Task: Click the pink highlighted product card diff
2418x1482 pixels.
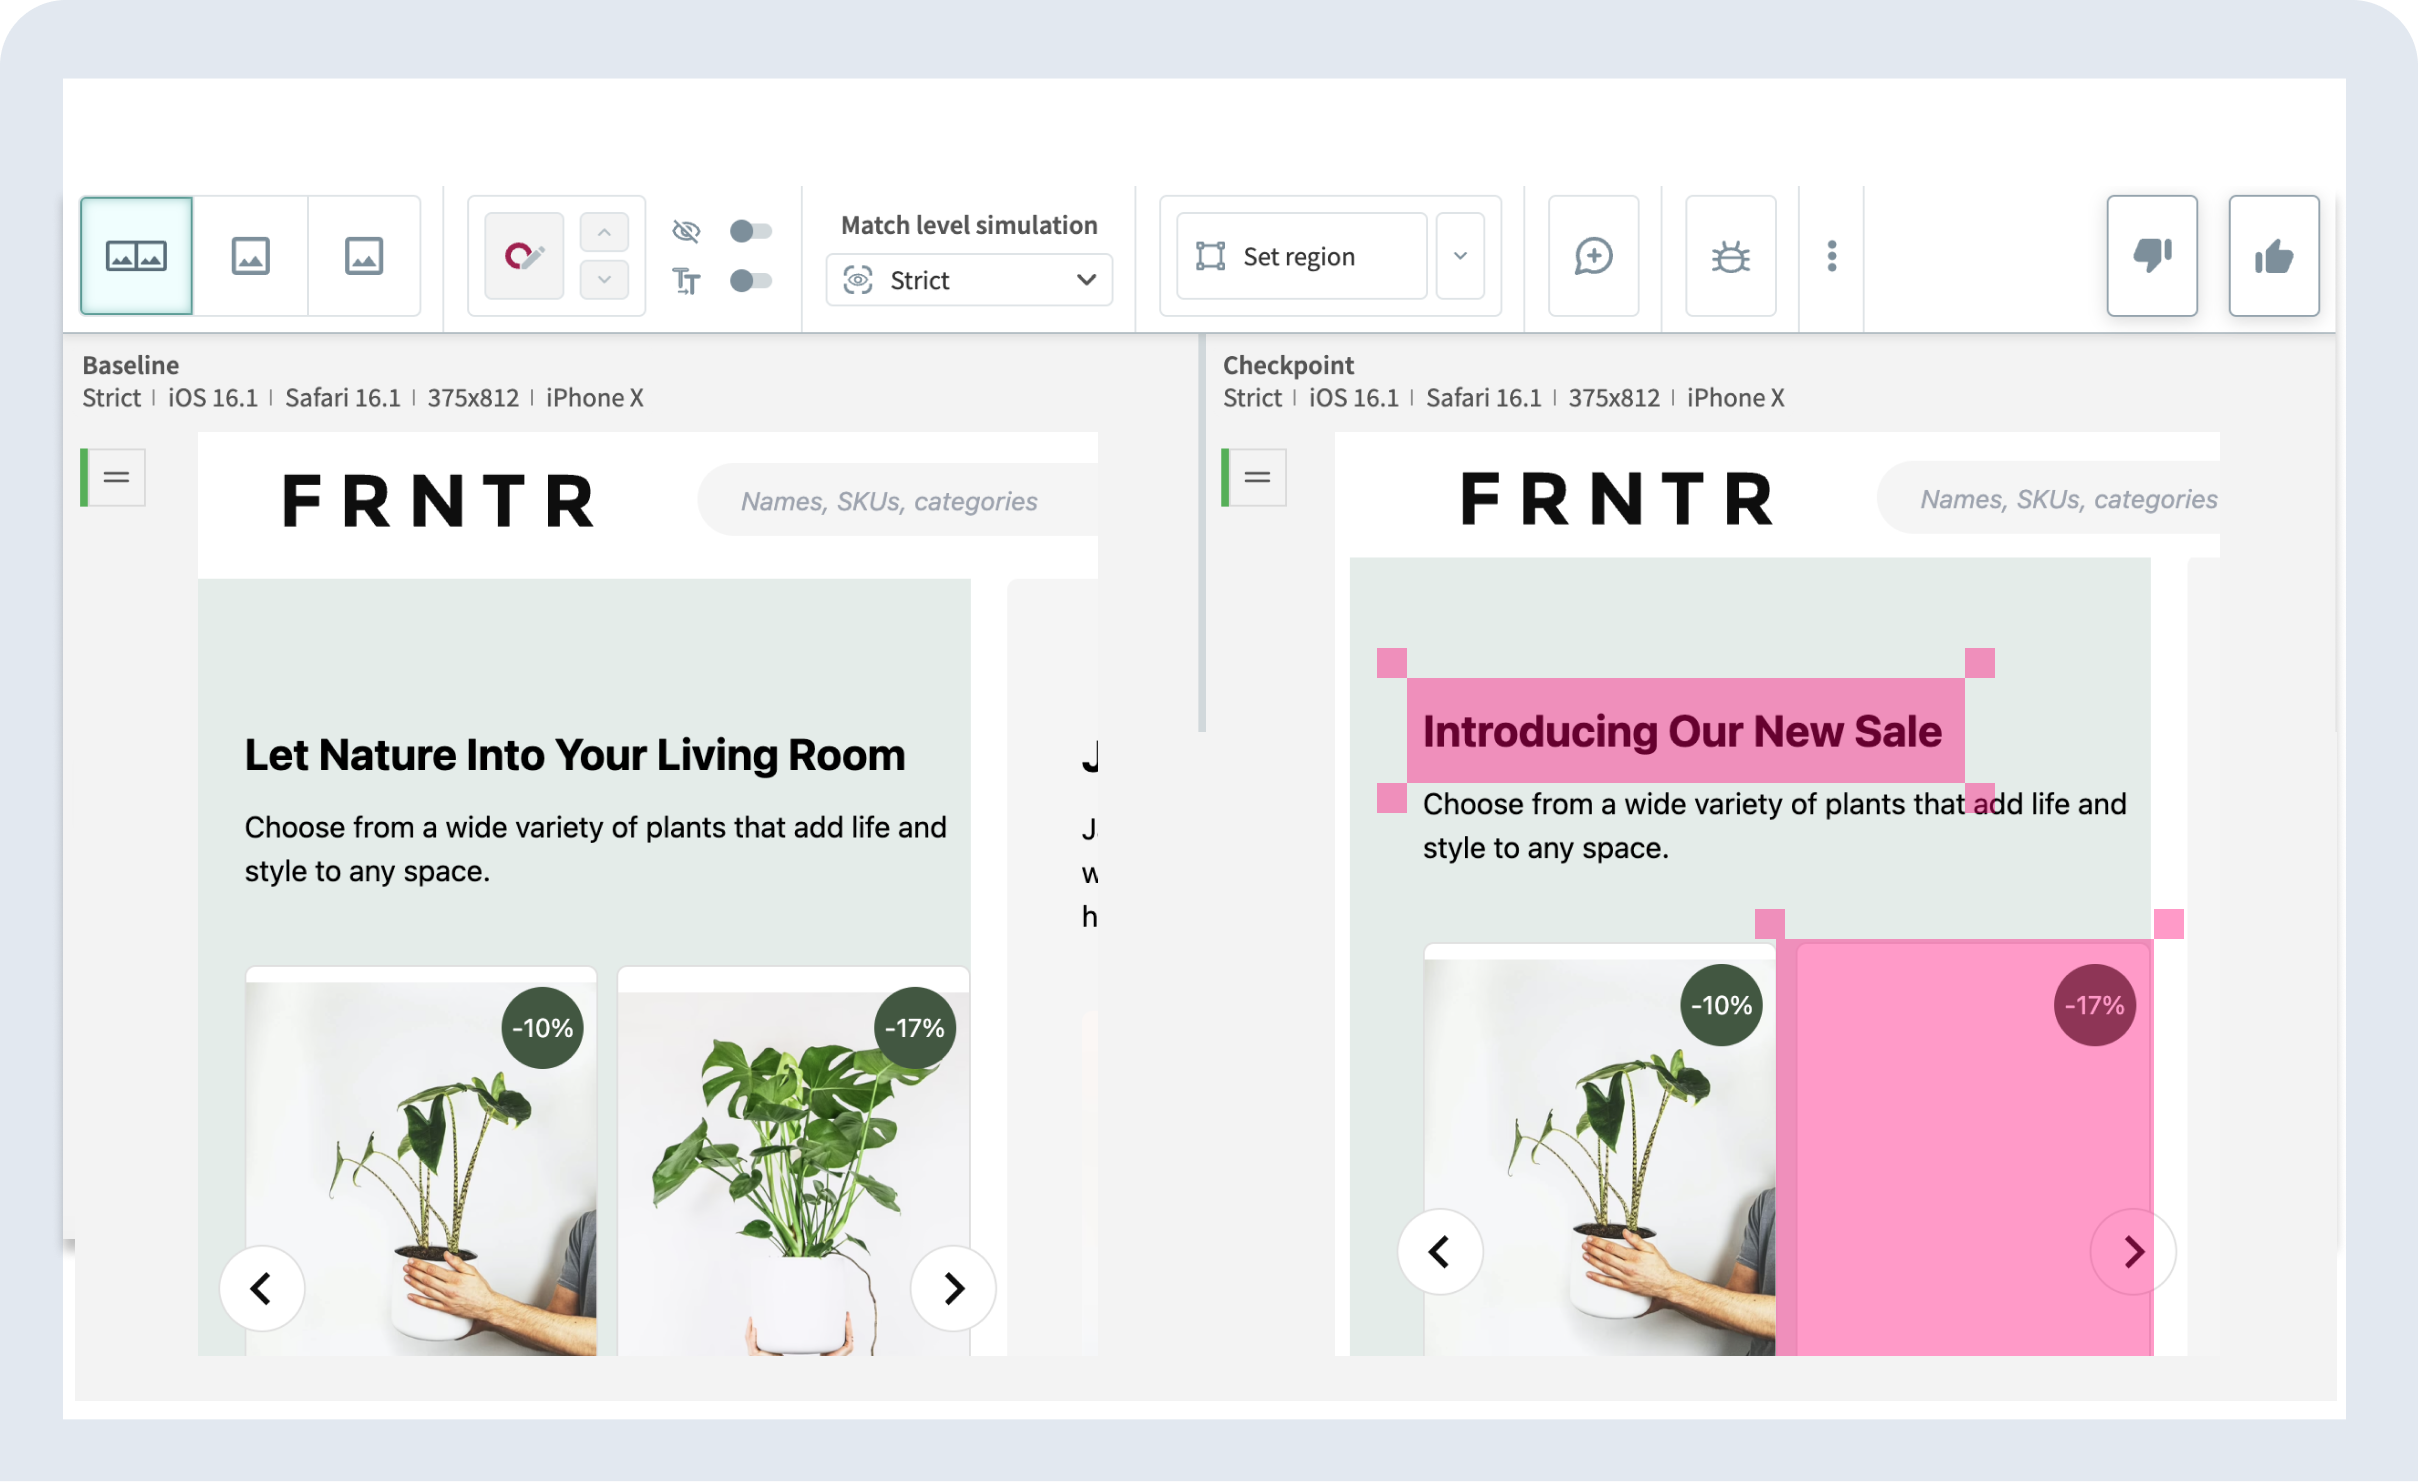Action: tap(1965, 1147)
